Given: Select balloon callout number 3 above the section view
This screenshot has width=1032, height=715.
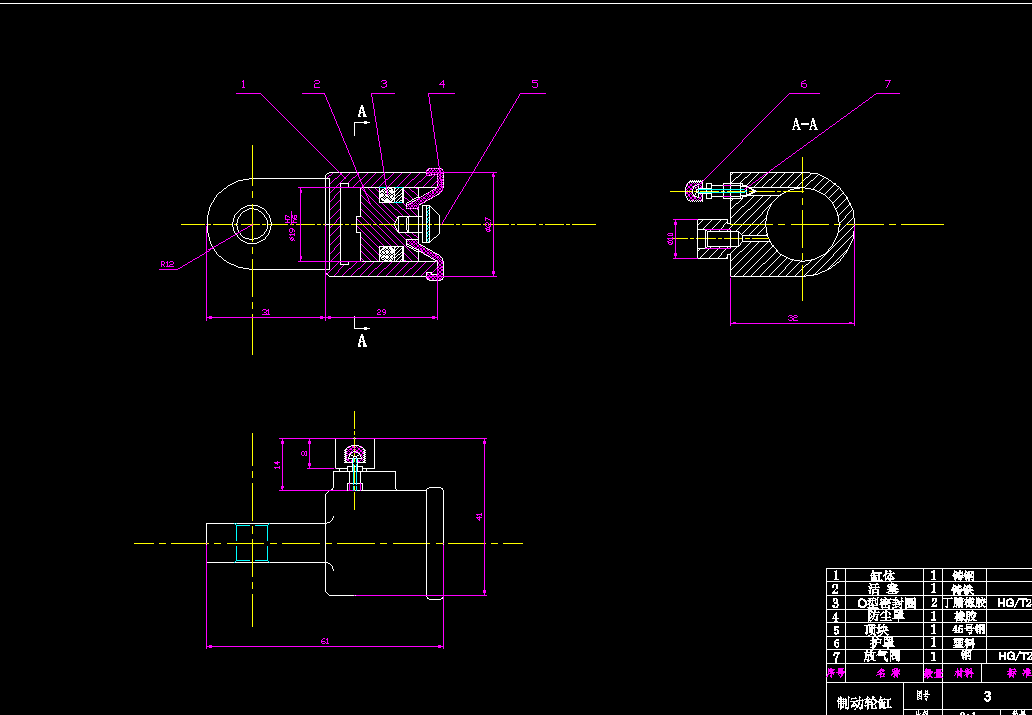Looking at the screenshot, I should click(x=384, y=84).
